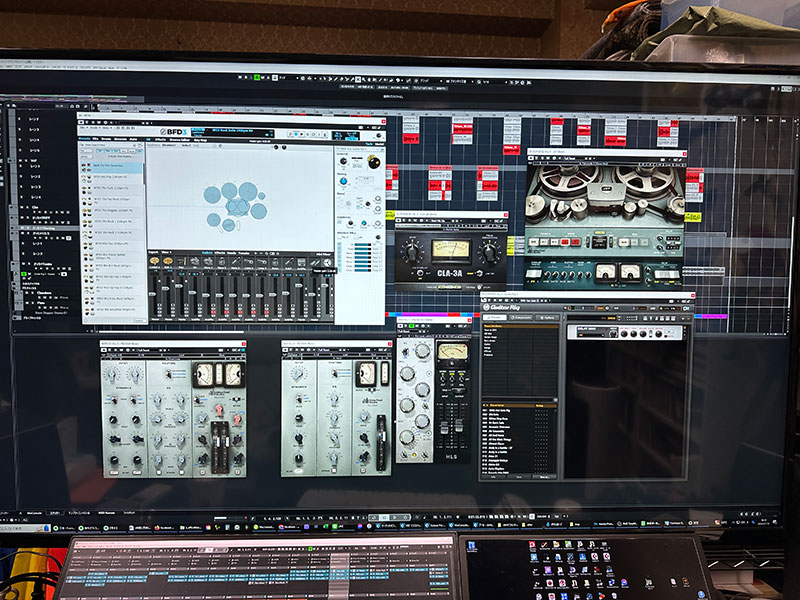Screen dimensions: 800x600
Task: Adjust the output fader on right REDD console
Action: pos(382,436)
